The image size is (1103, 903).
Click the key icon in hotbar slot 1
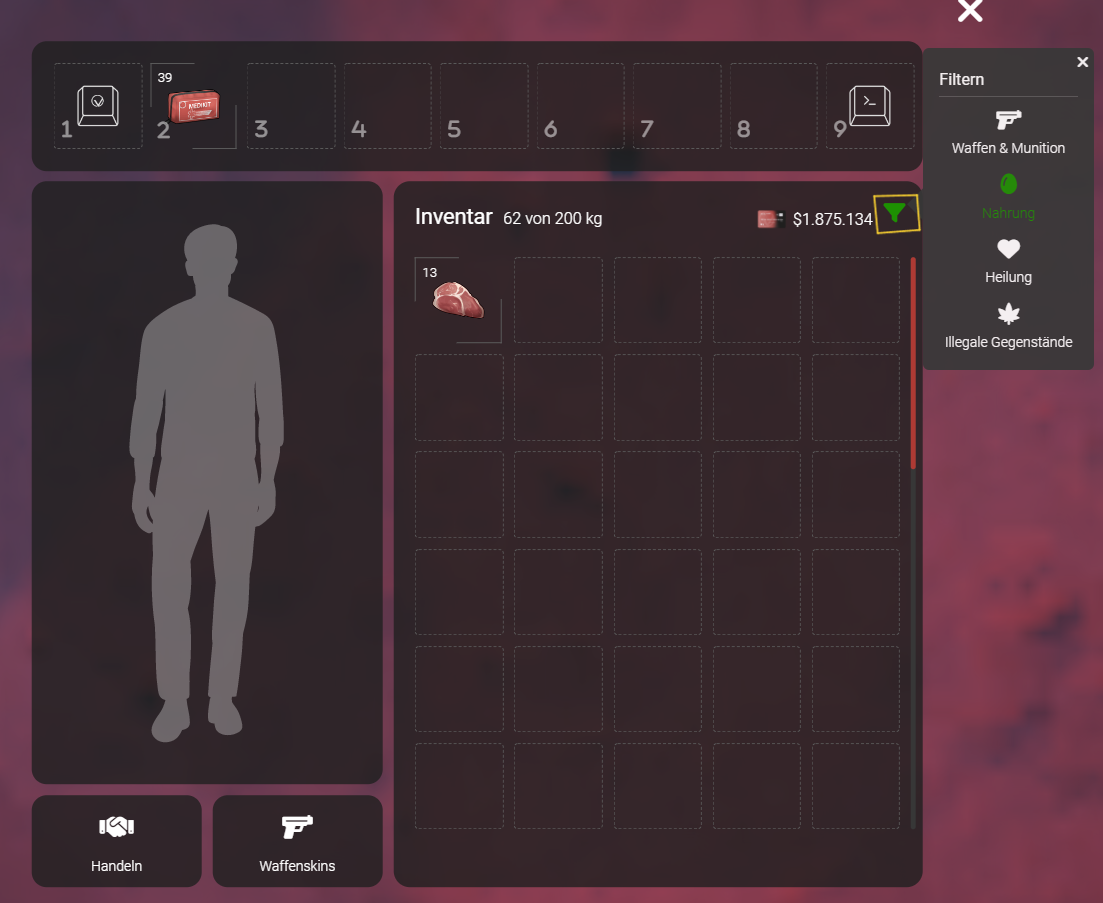click(98, 106)
